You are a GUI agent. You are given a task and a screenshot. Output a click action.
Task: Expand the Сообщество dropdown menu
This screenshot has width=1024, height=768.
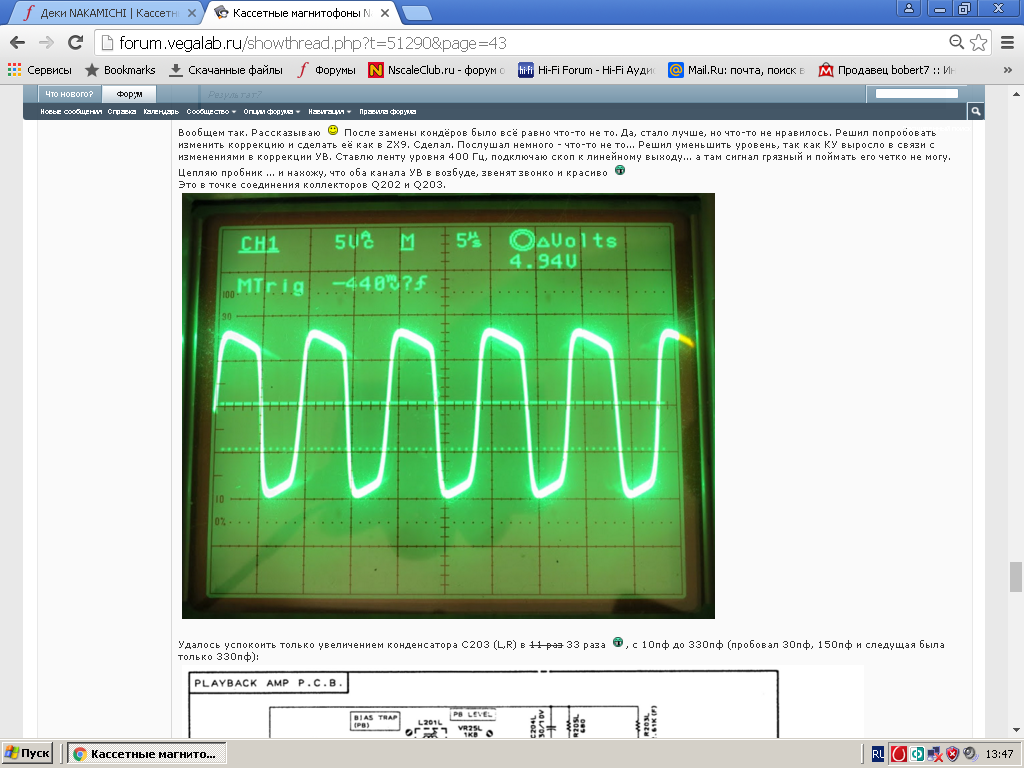click(x=211, y=112)
